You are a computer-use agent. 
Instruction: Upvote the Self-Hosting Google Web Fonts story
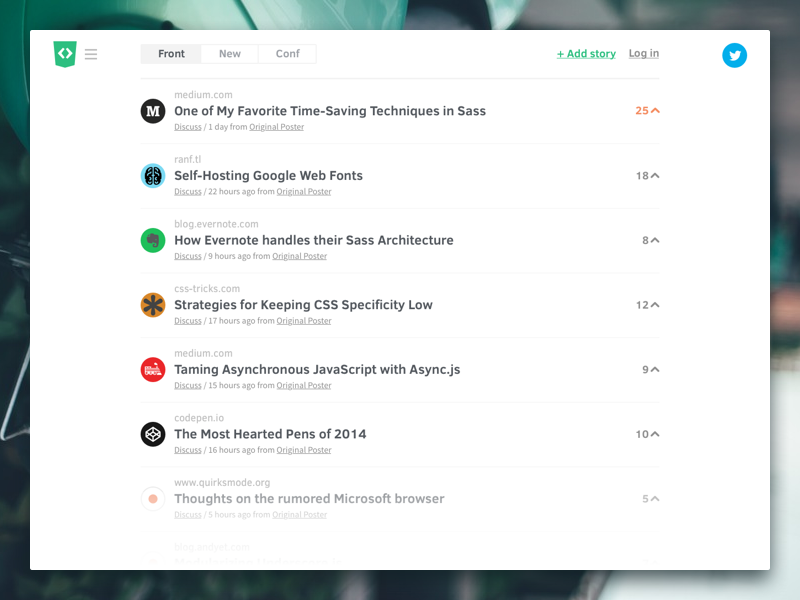[655, 176]
